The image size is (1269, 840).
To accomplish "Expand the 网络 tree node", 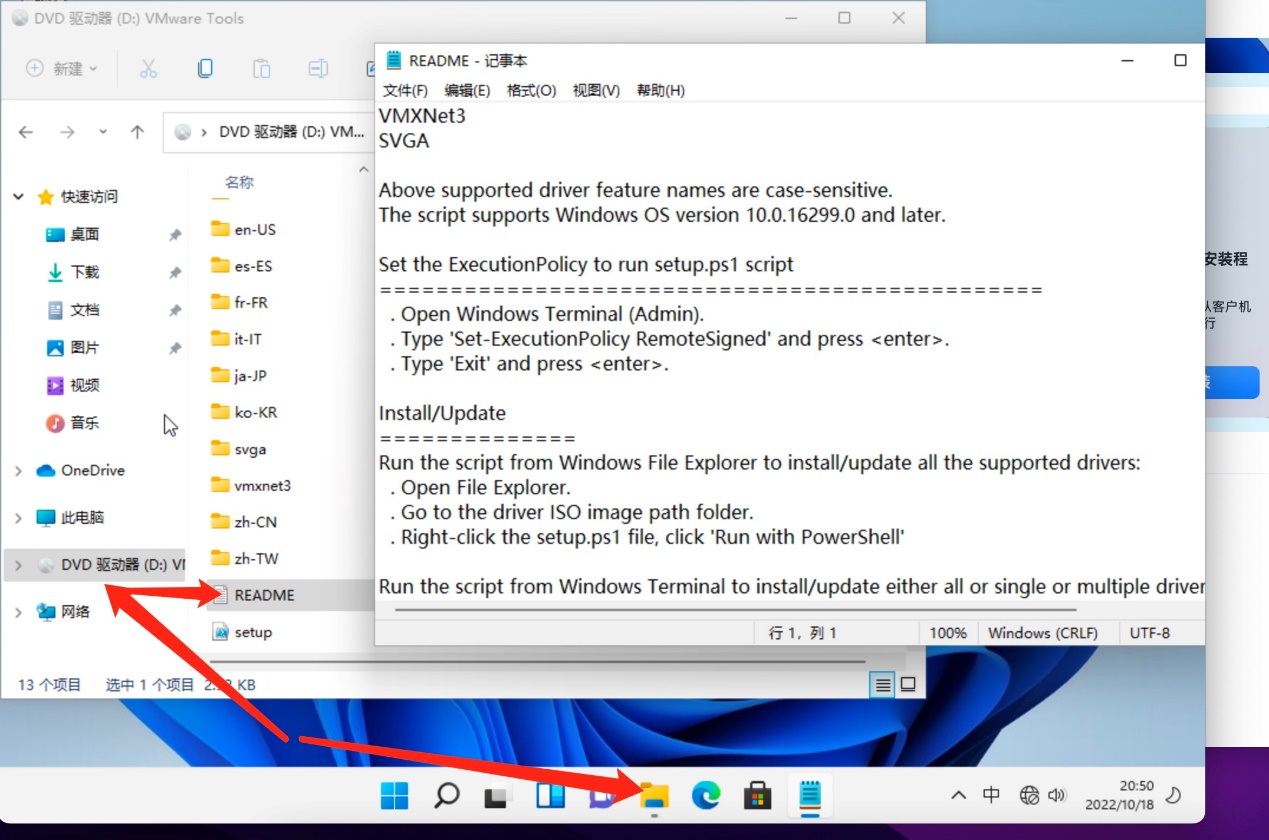I will [x=19, y=611].
